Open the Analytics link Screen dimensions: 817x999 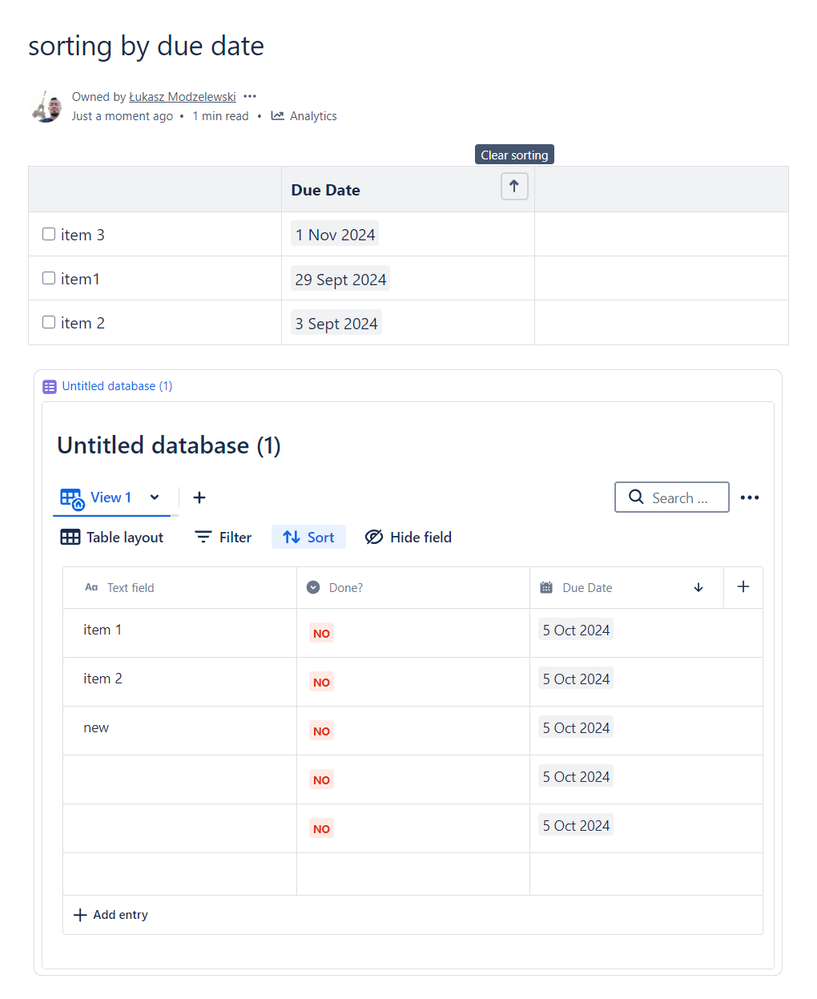click(313, 116)
